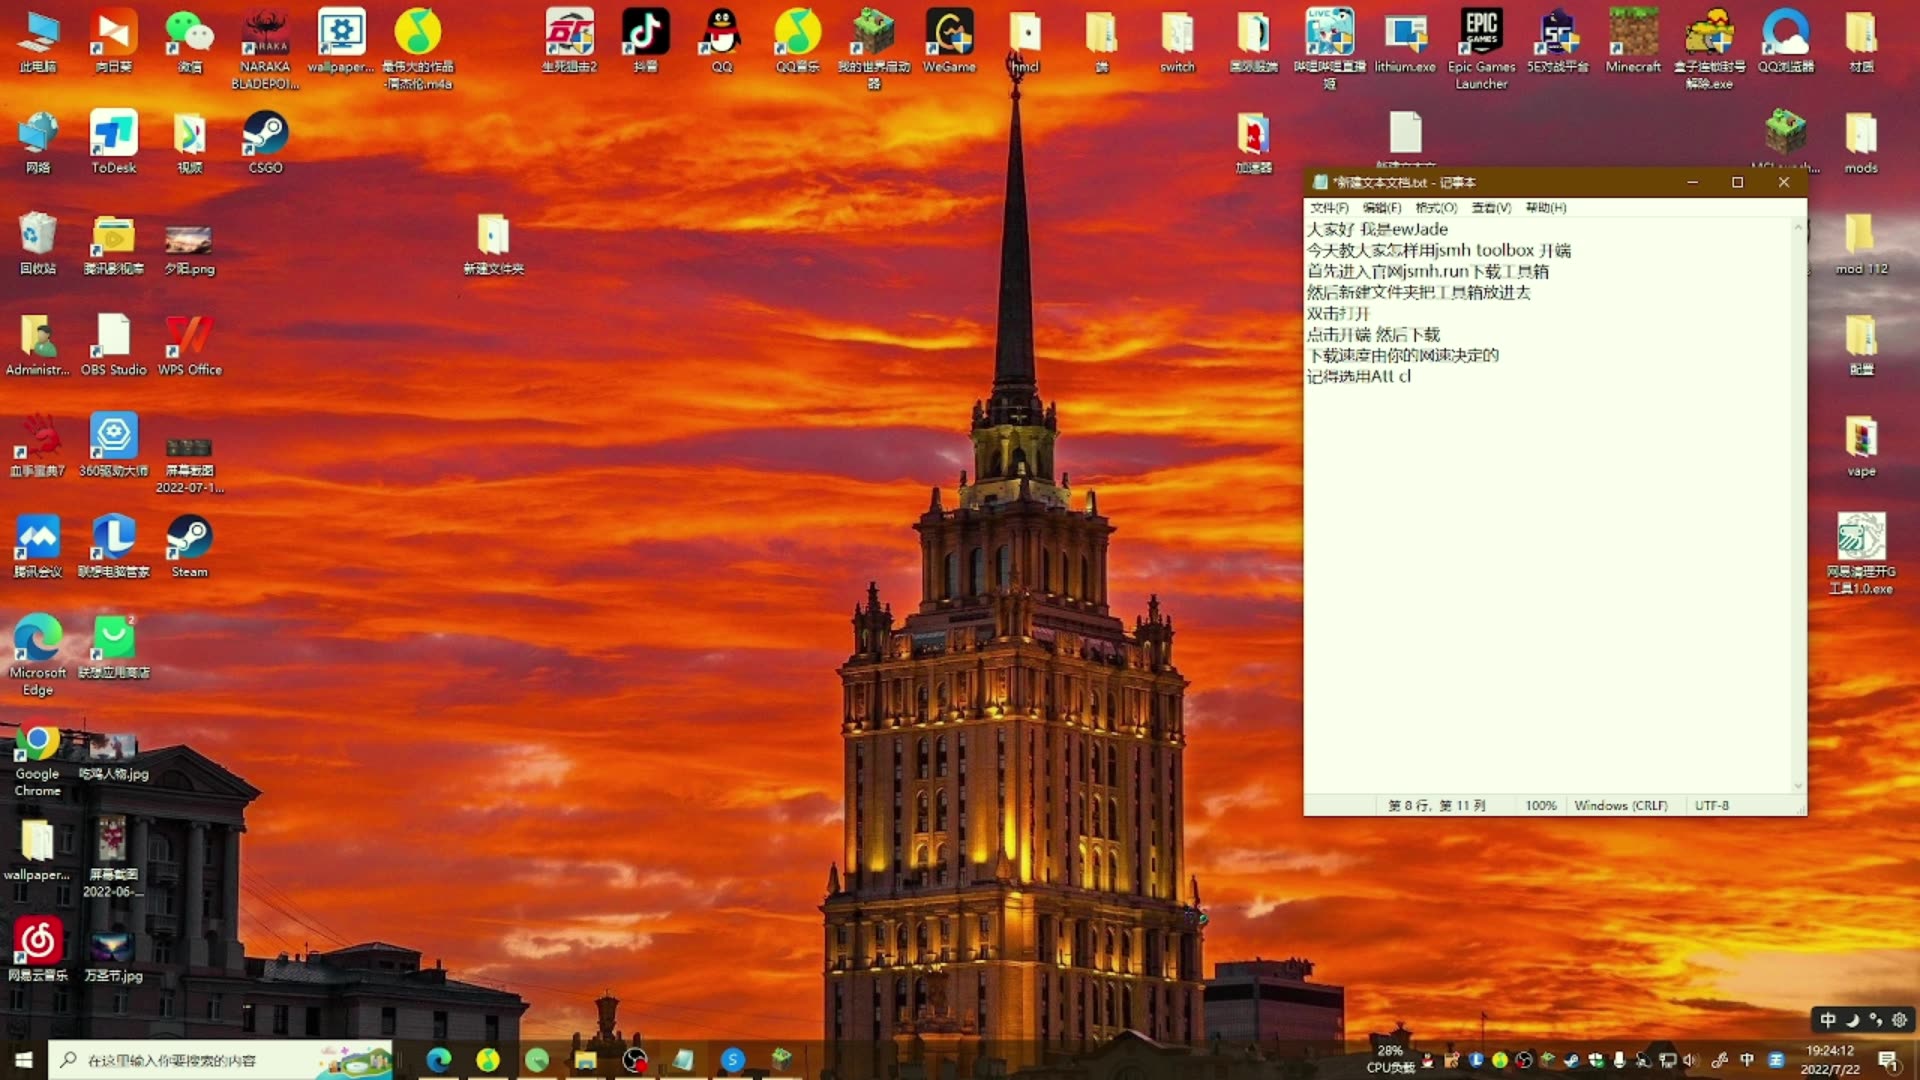Open the 新建文件夹 folder on desktop
1920x1080 pixels.
pos(493,243)
